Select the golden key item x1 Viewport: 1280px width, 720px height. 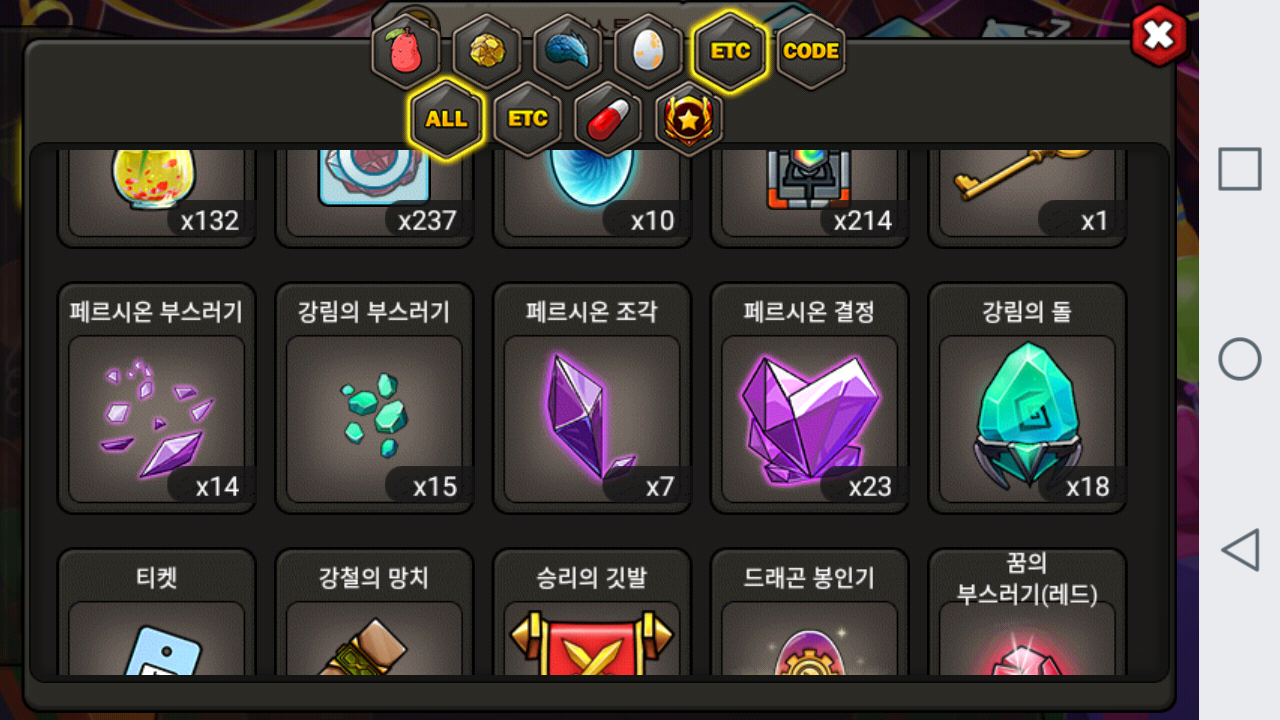click(x=1027, y=196)
